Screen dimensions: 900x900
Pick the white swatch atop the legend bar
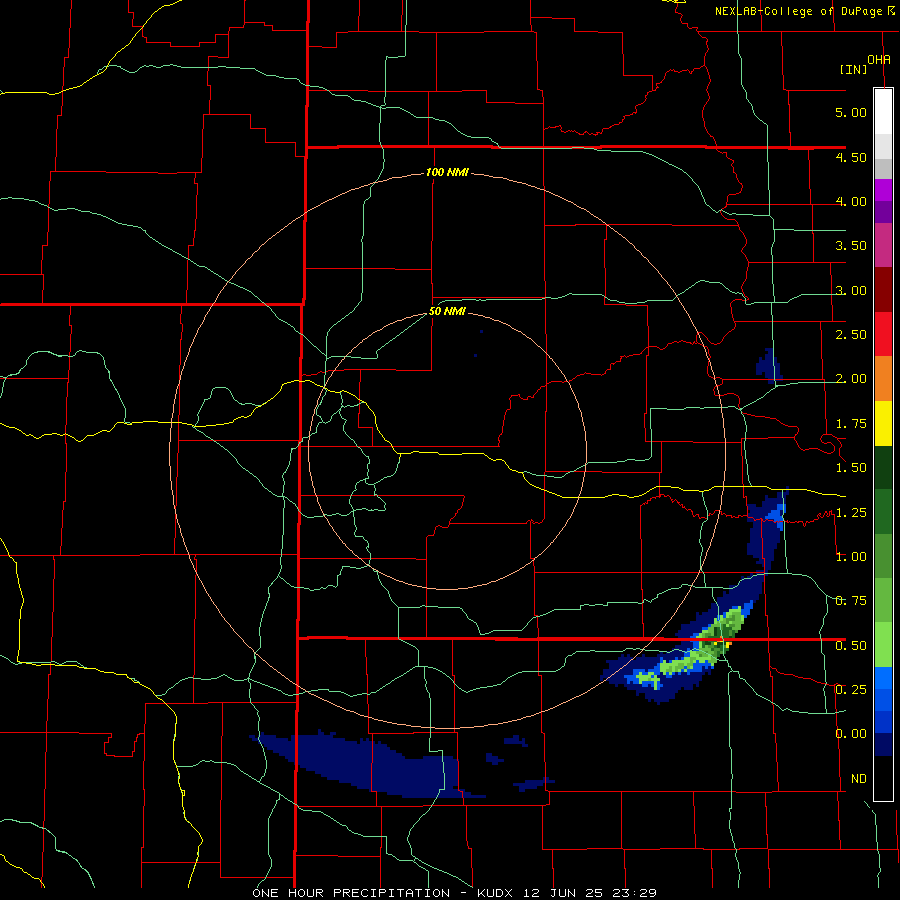coord(883,111)
